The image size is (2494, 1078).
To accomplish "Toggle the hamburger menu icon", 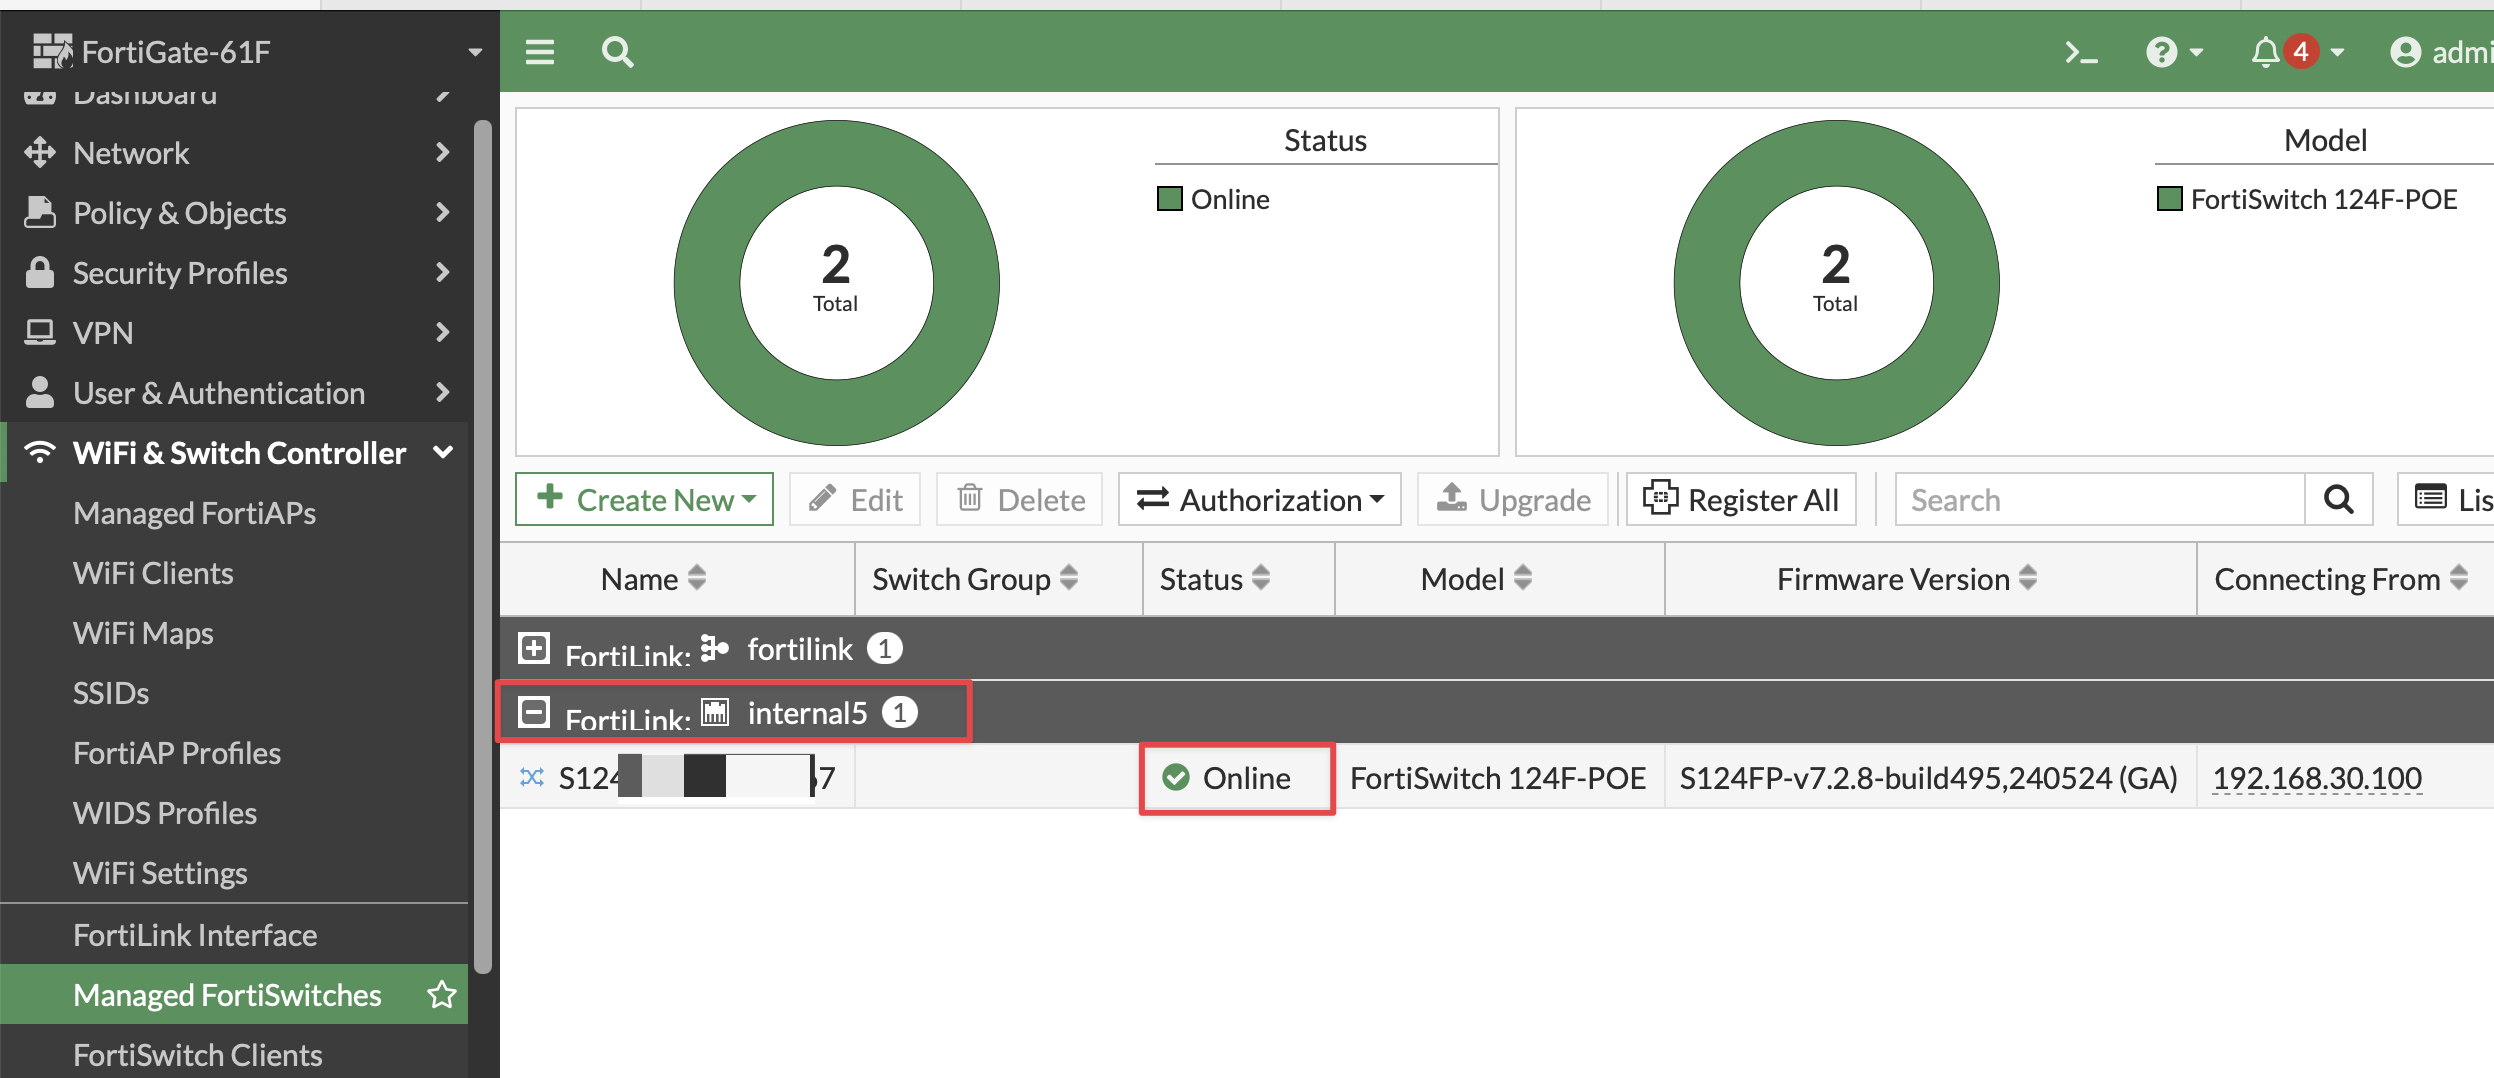I will click(x=540, y=52).
